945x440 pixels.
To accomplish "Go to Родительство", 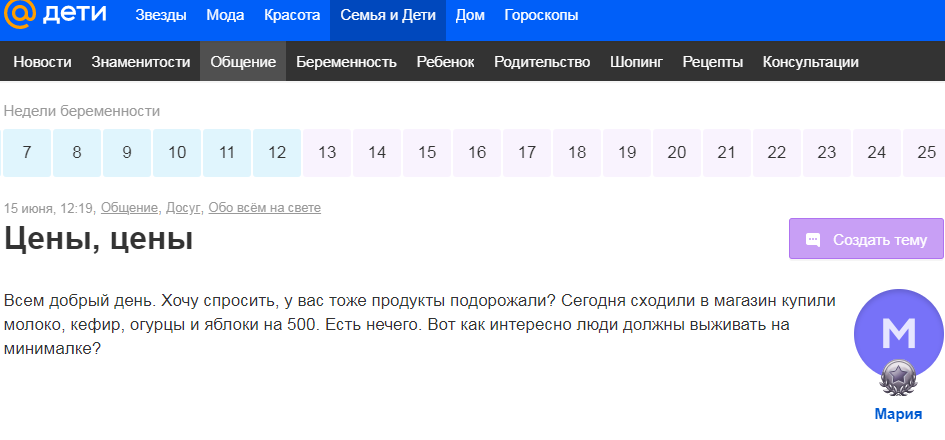I will pyautogui.click(x=542, y=62).
